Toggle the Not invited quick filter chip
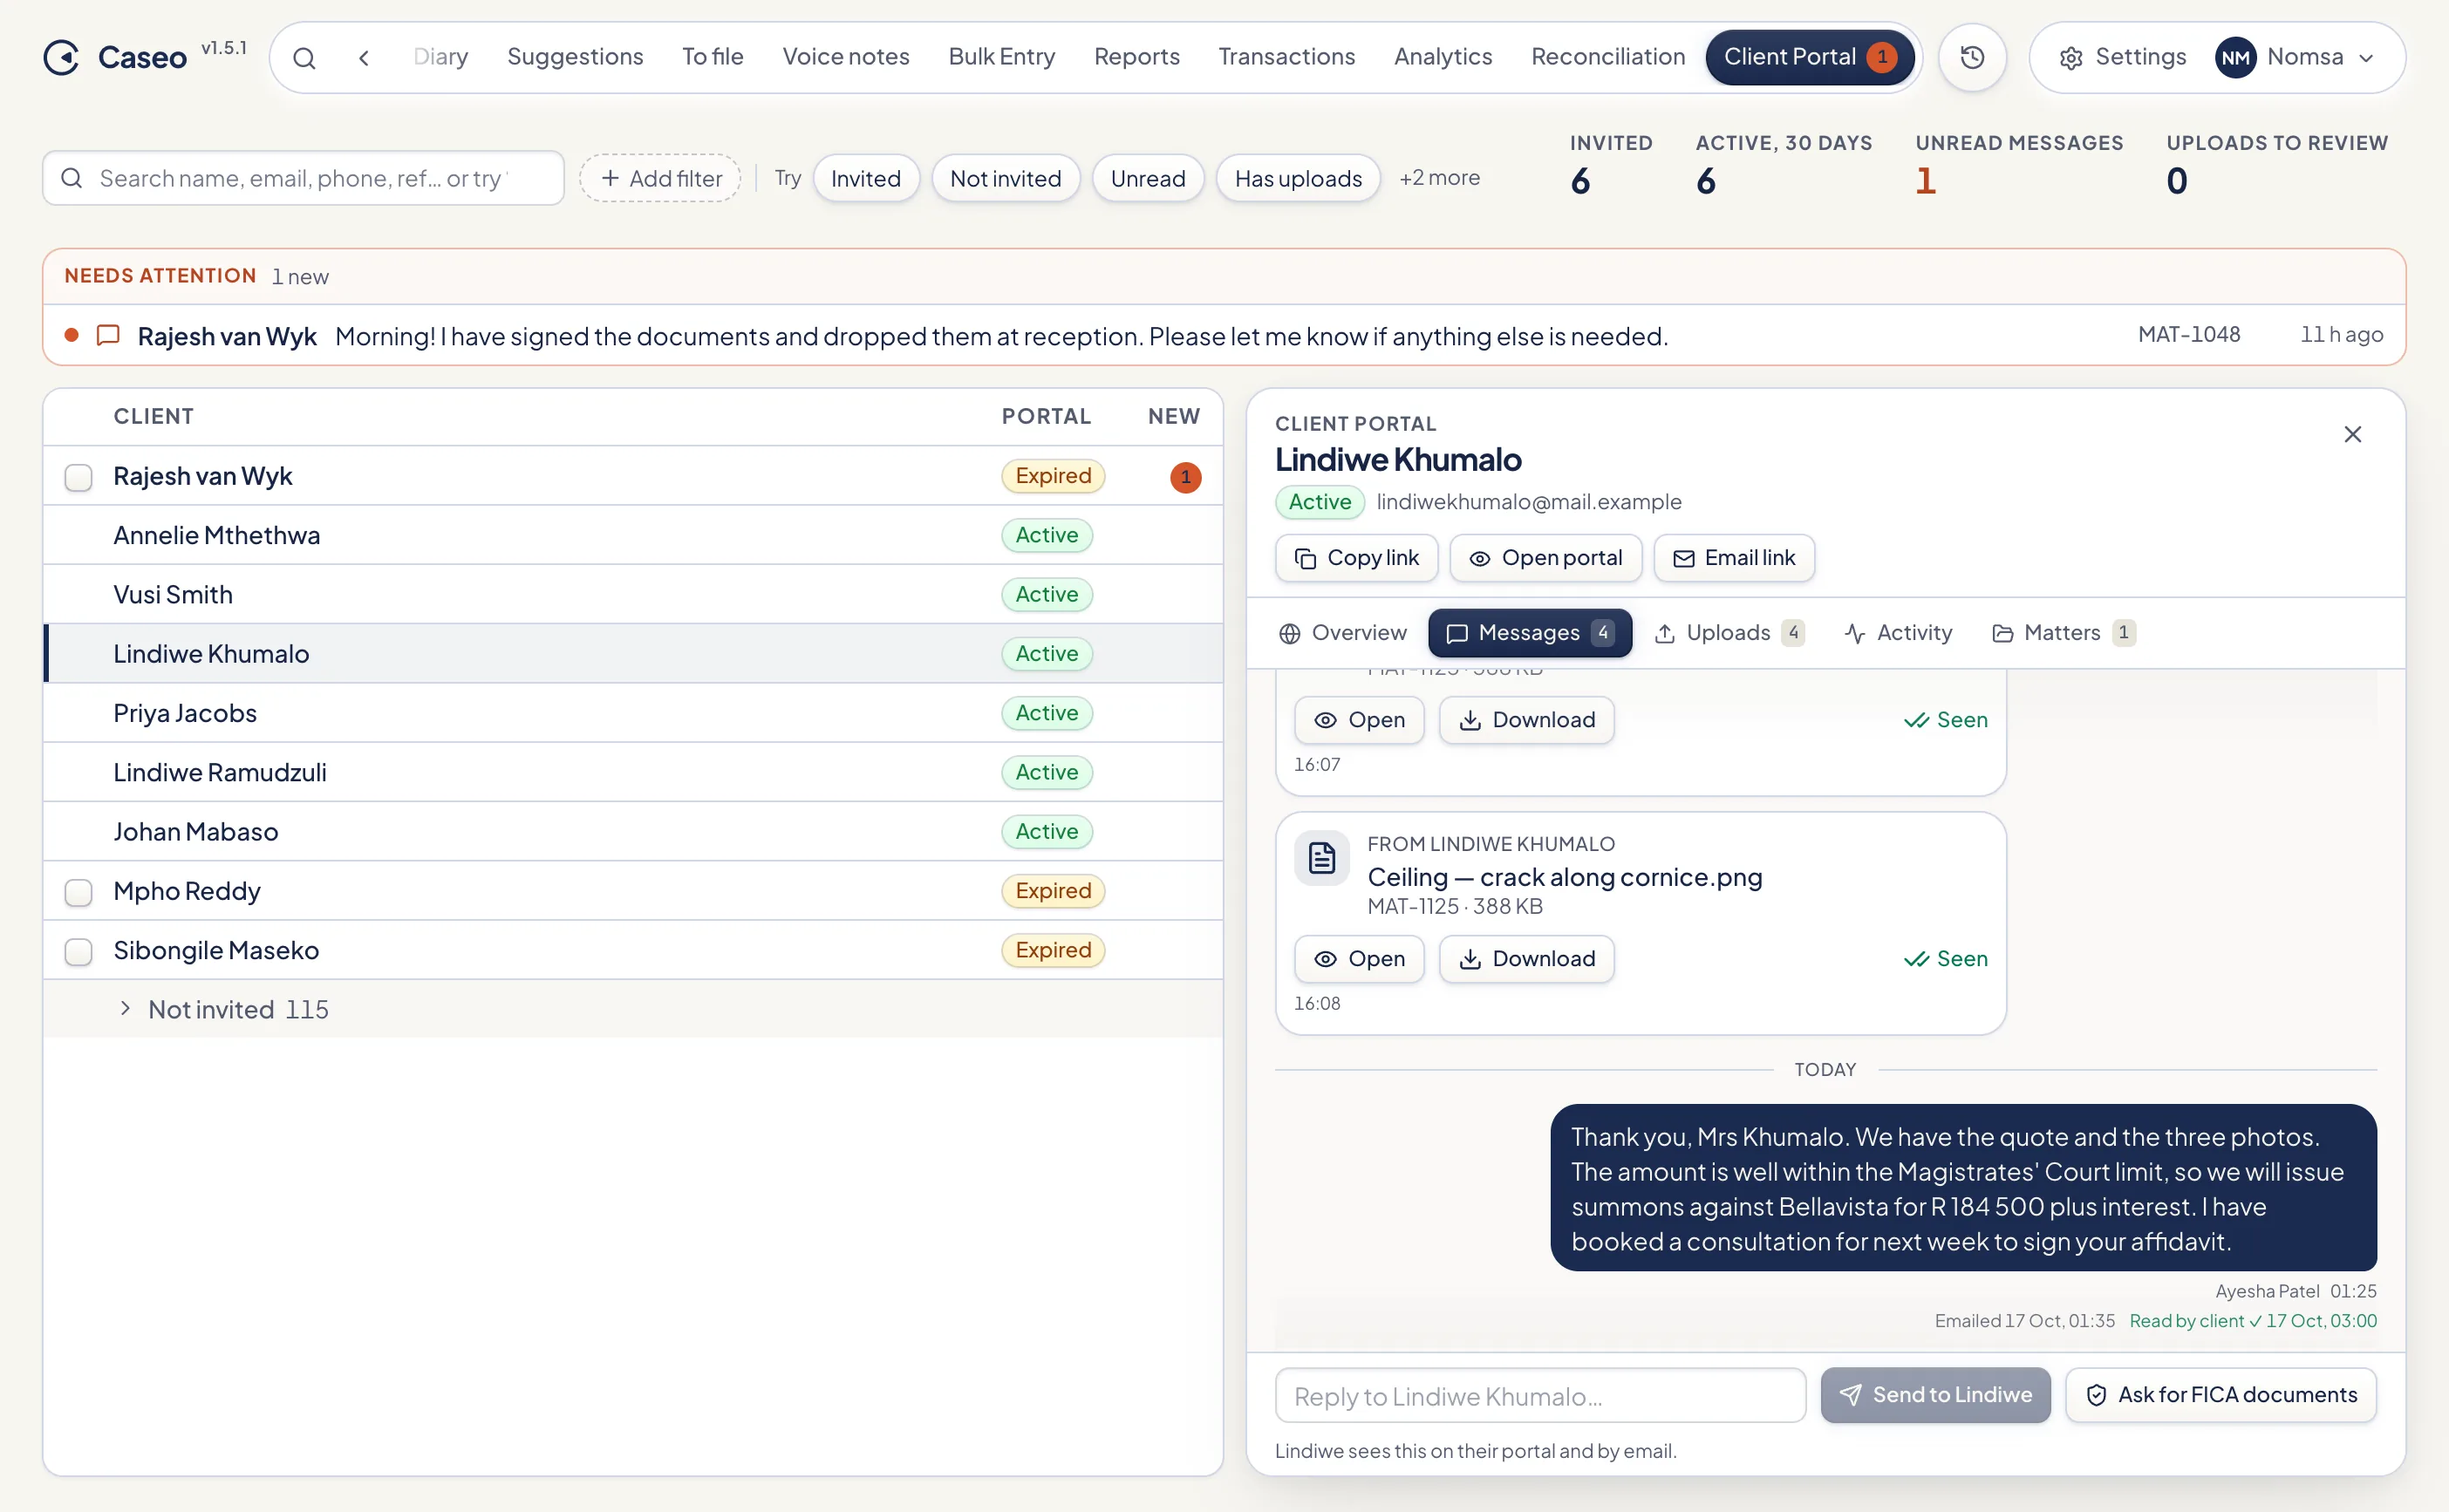This screenshot has height=1512, width=2449. [1005, 178]
